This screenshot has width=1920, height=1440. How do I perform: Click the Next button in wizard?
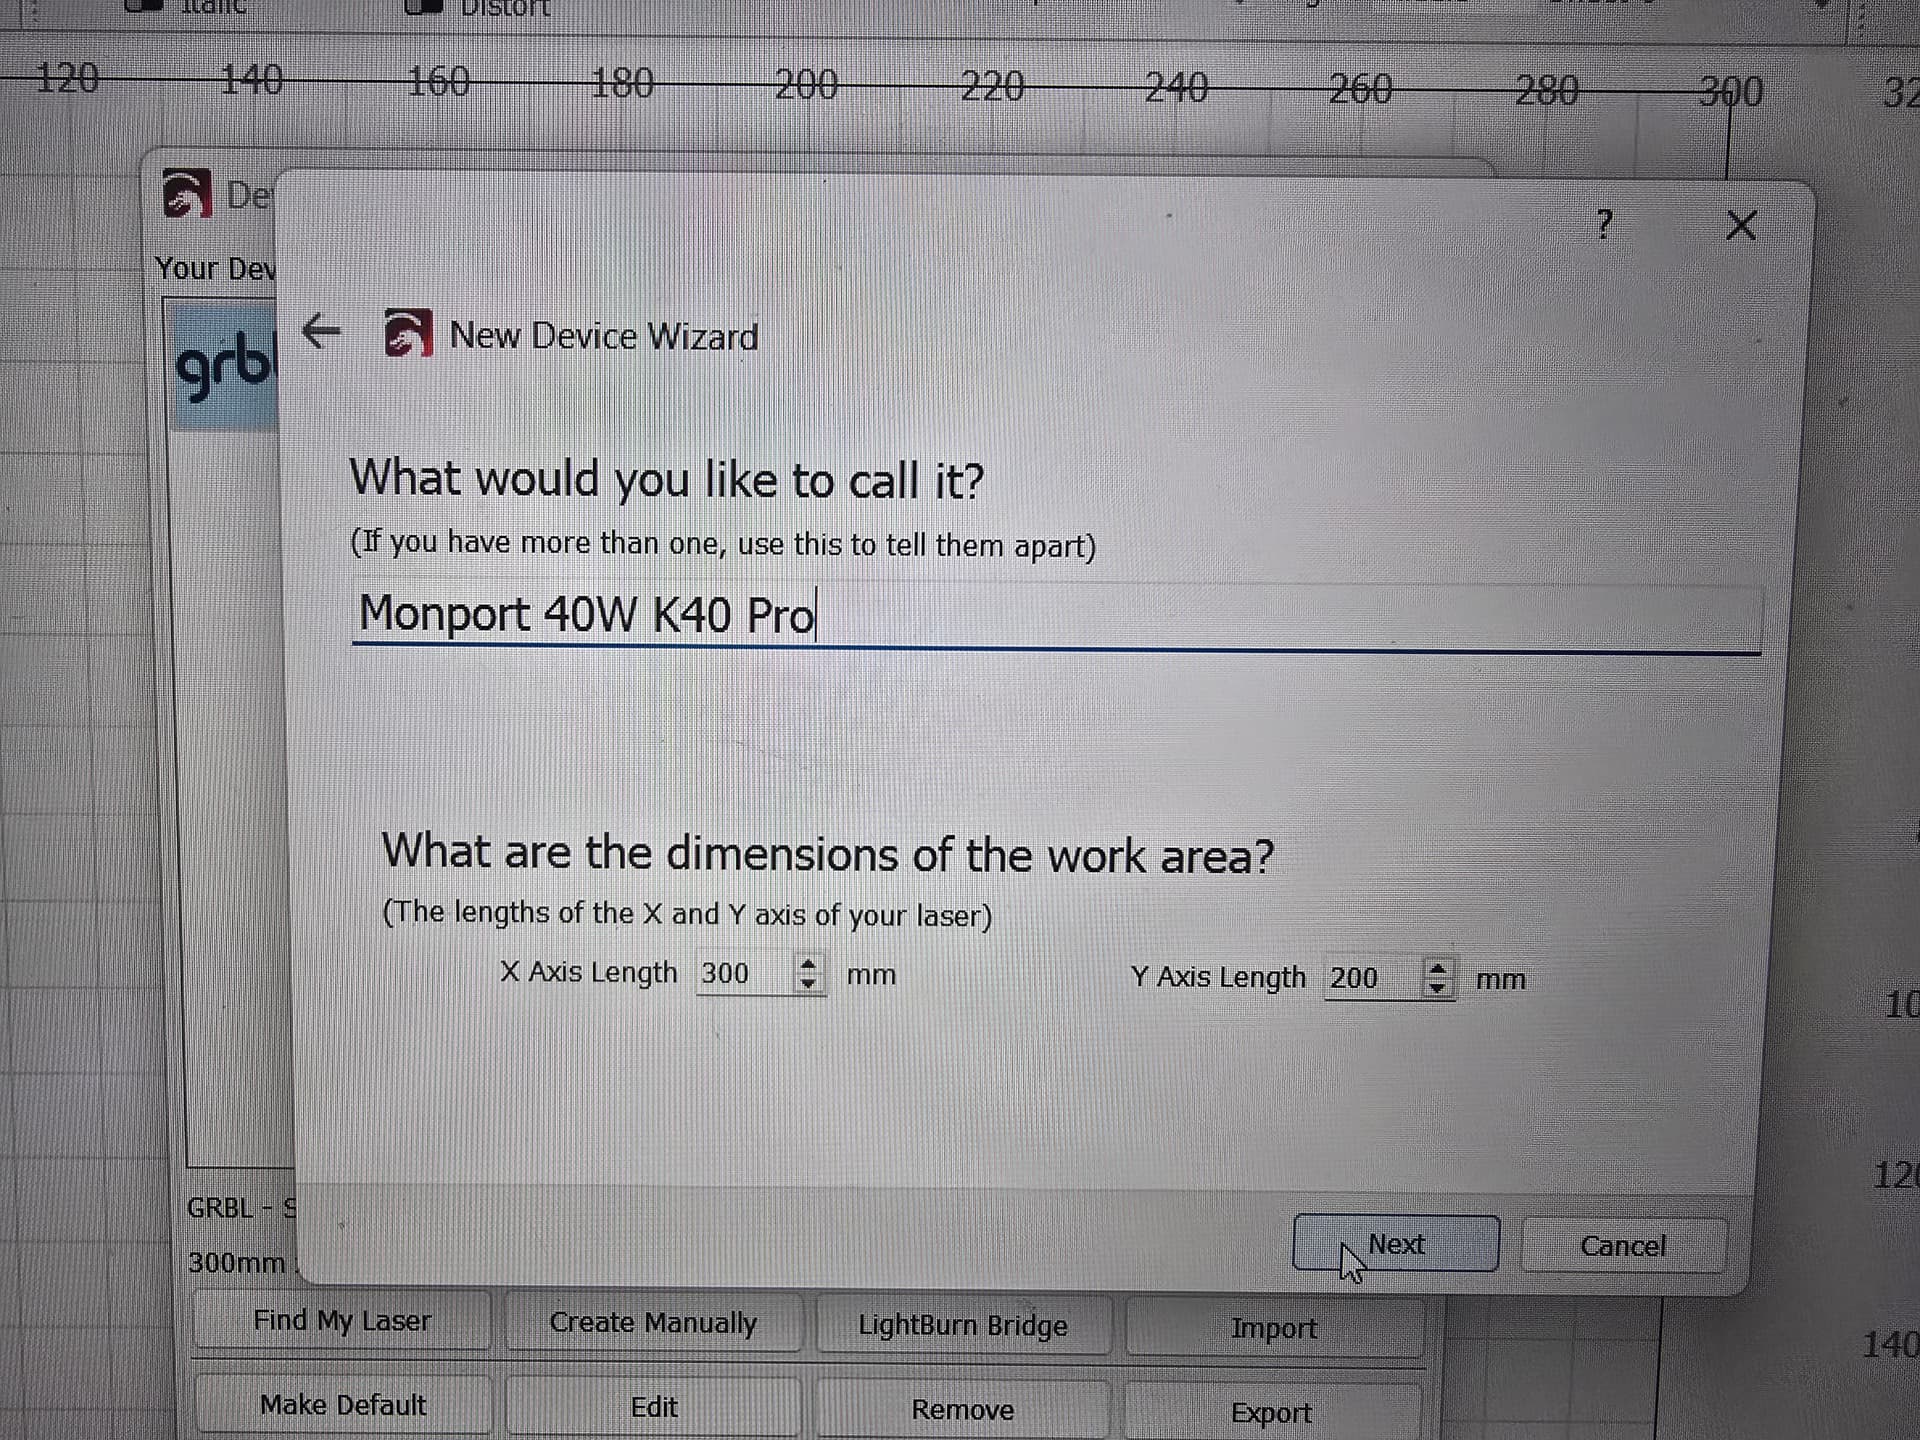click(x=1396, y=1244)
